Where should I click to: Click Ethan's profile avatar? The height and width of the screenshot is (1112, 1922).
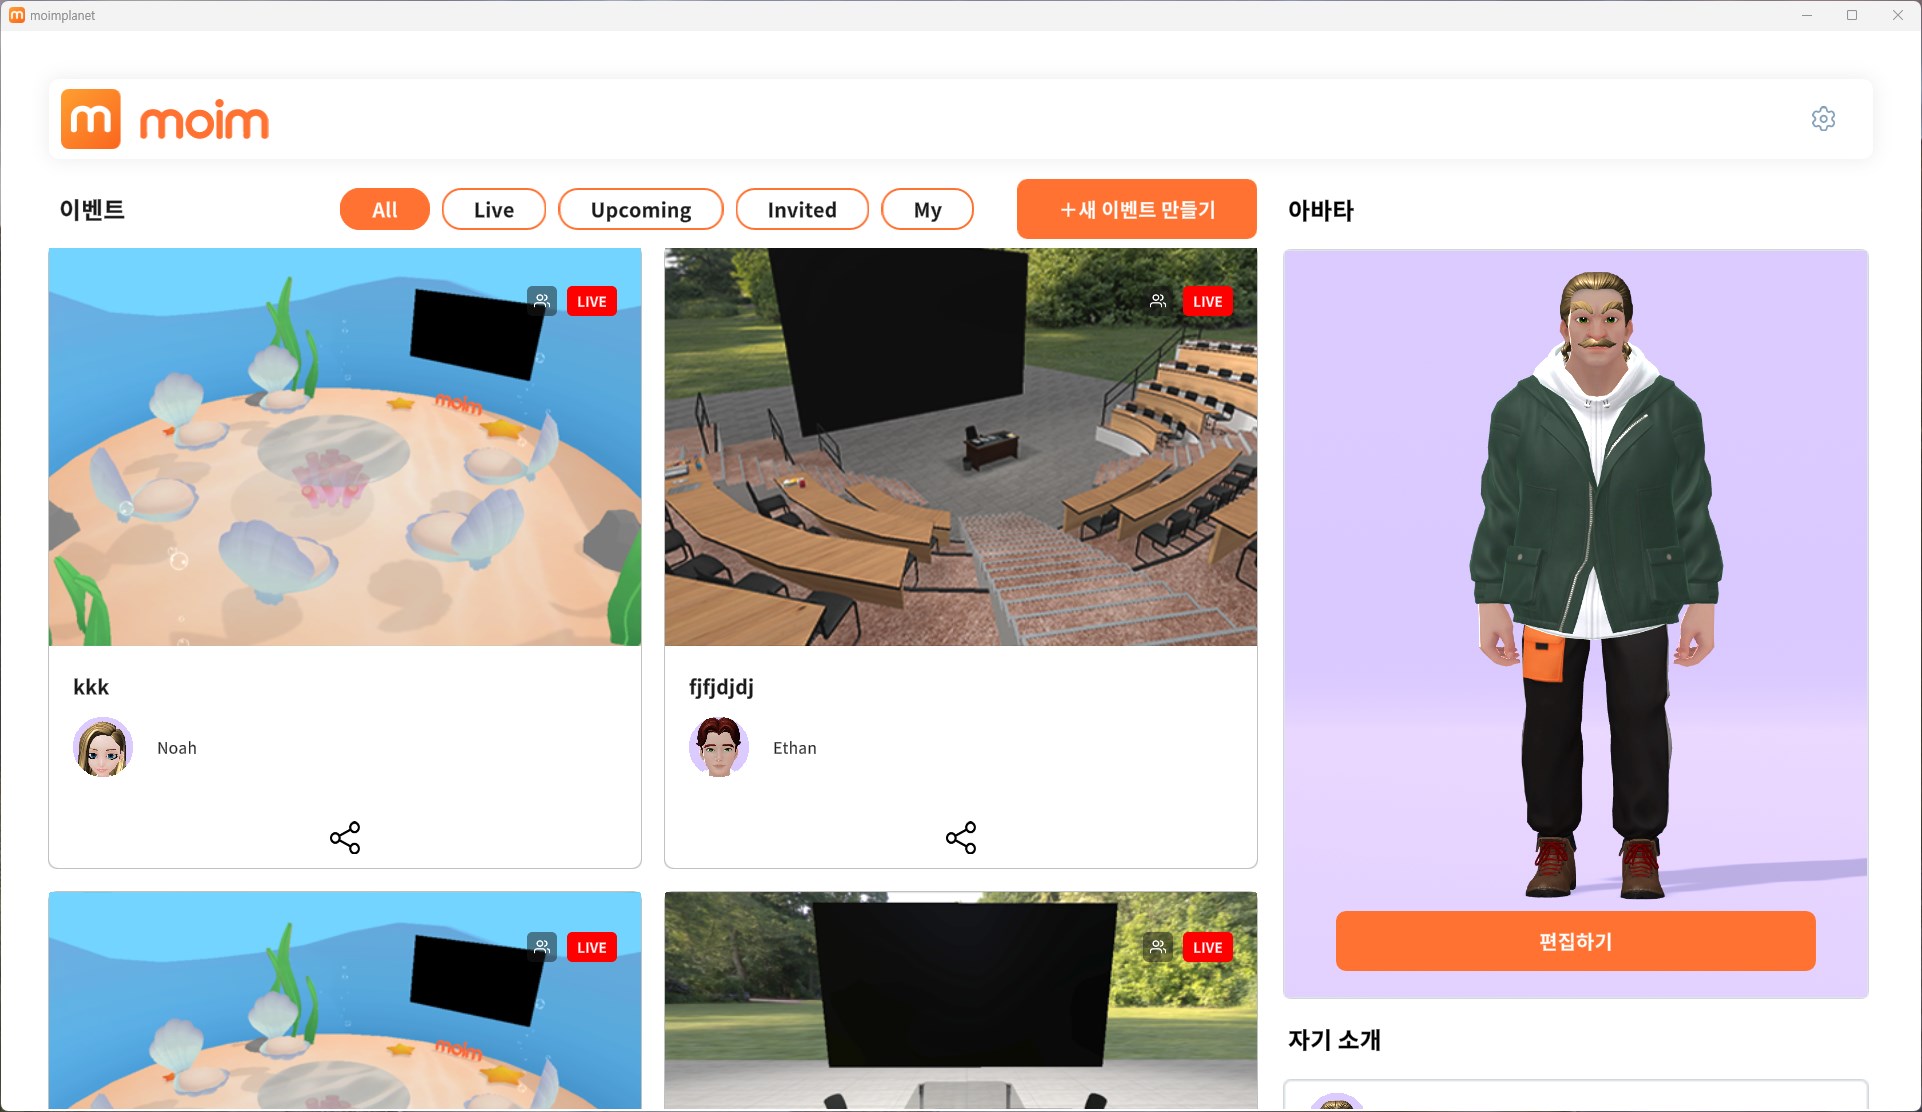click(x=718, y=747)
